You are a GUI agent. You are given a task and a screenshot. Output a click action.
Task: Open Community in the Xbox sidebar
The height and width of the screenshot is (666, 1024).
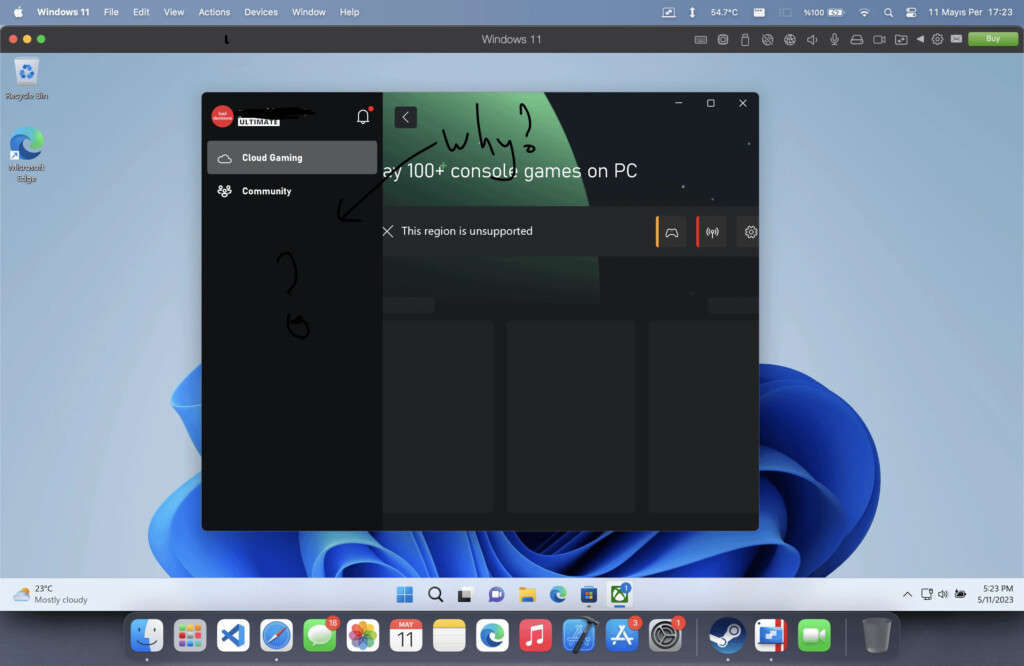[292, 191]
